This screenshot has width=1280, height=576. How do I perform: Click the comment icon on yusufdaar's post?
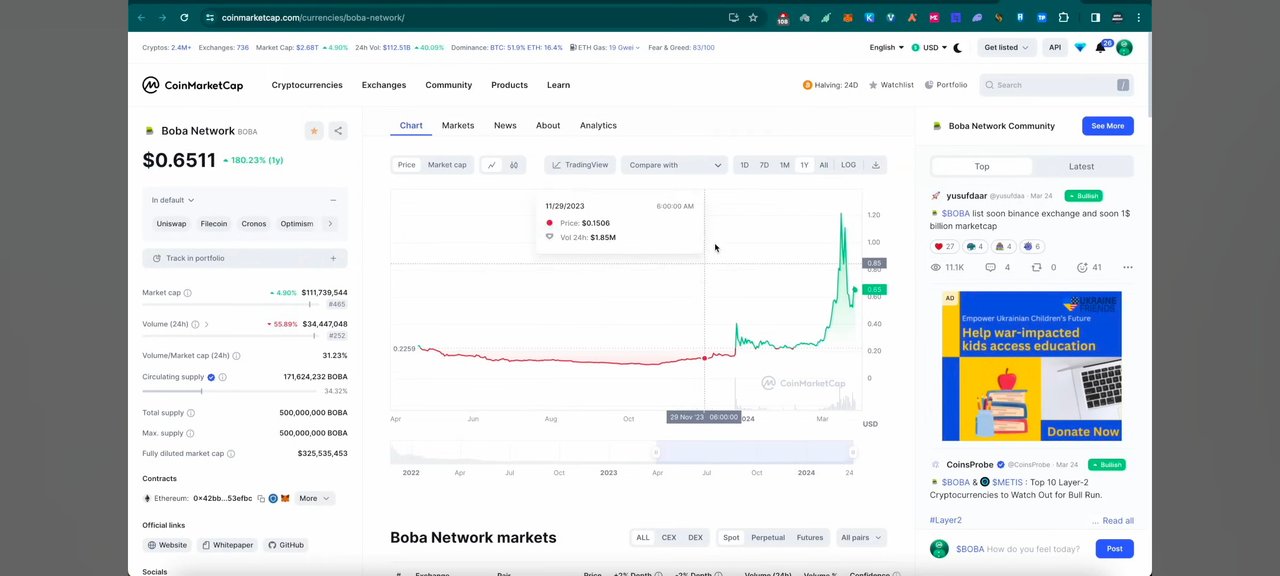[x=990, y=268]
